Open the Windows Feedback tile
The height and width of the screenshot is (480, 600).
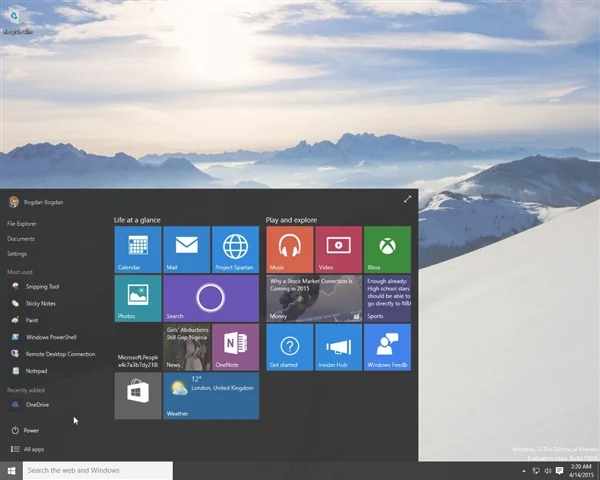coord(387,347)
